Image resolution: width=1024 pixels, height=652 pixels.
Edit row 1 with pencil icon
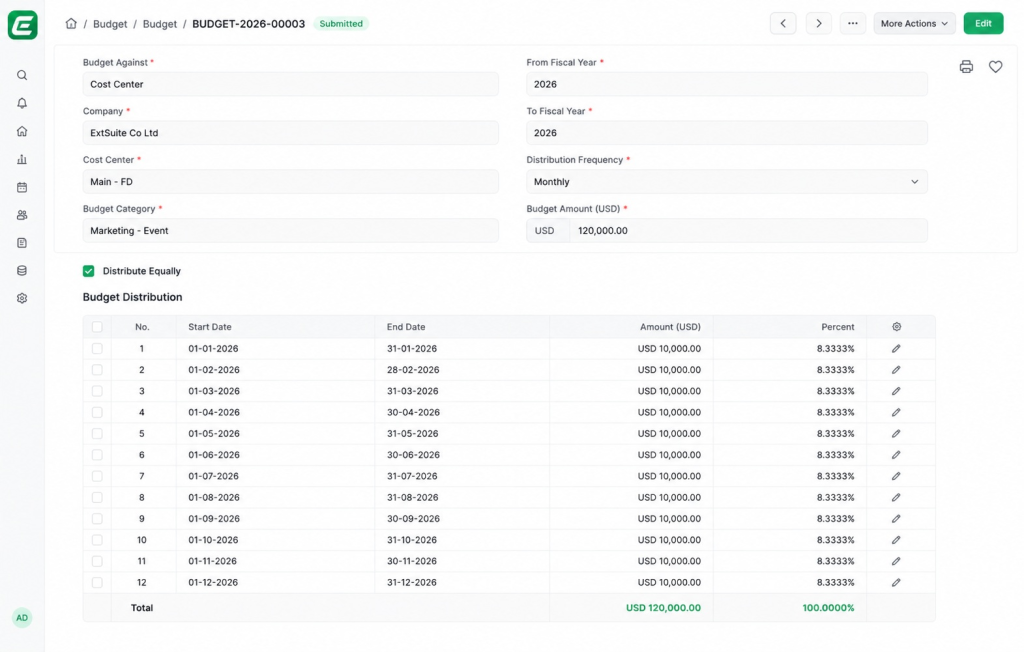coord(896,349)
